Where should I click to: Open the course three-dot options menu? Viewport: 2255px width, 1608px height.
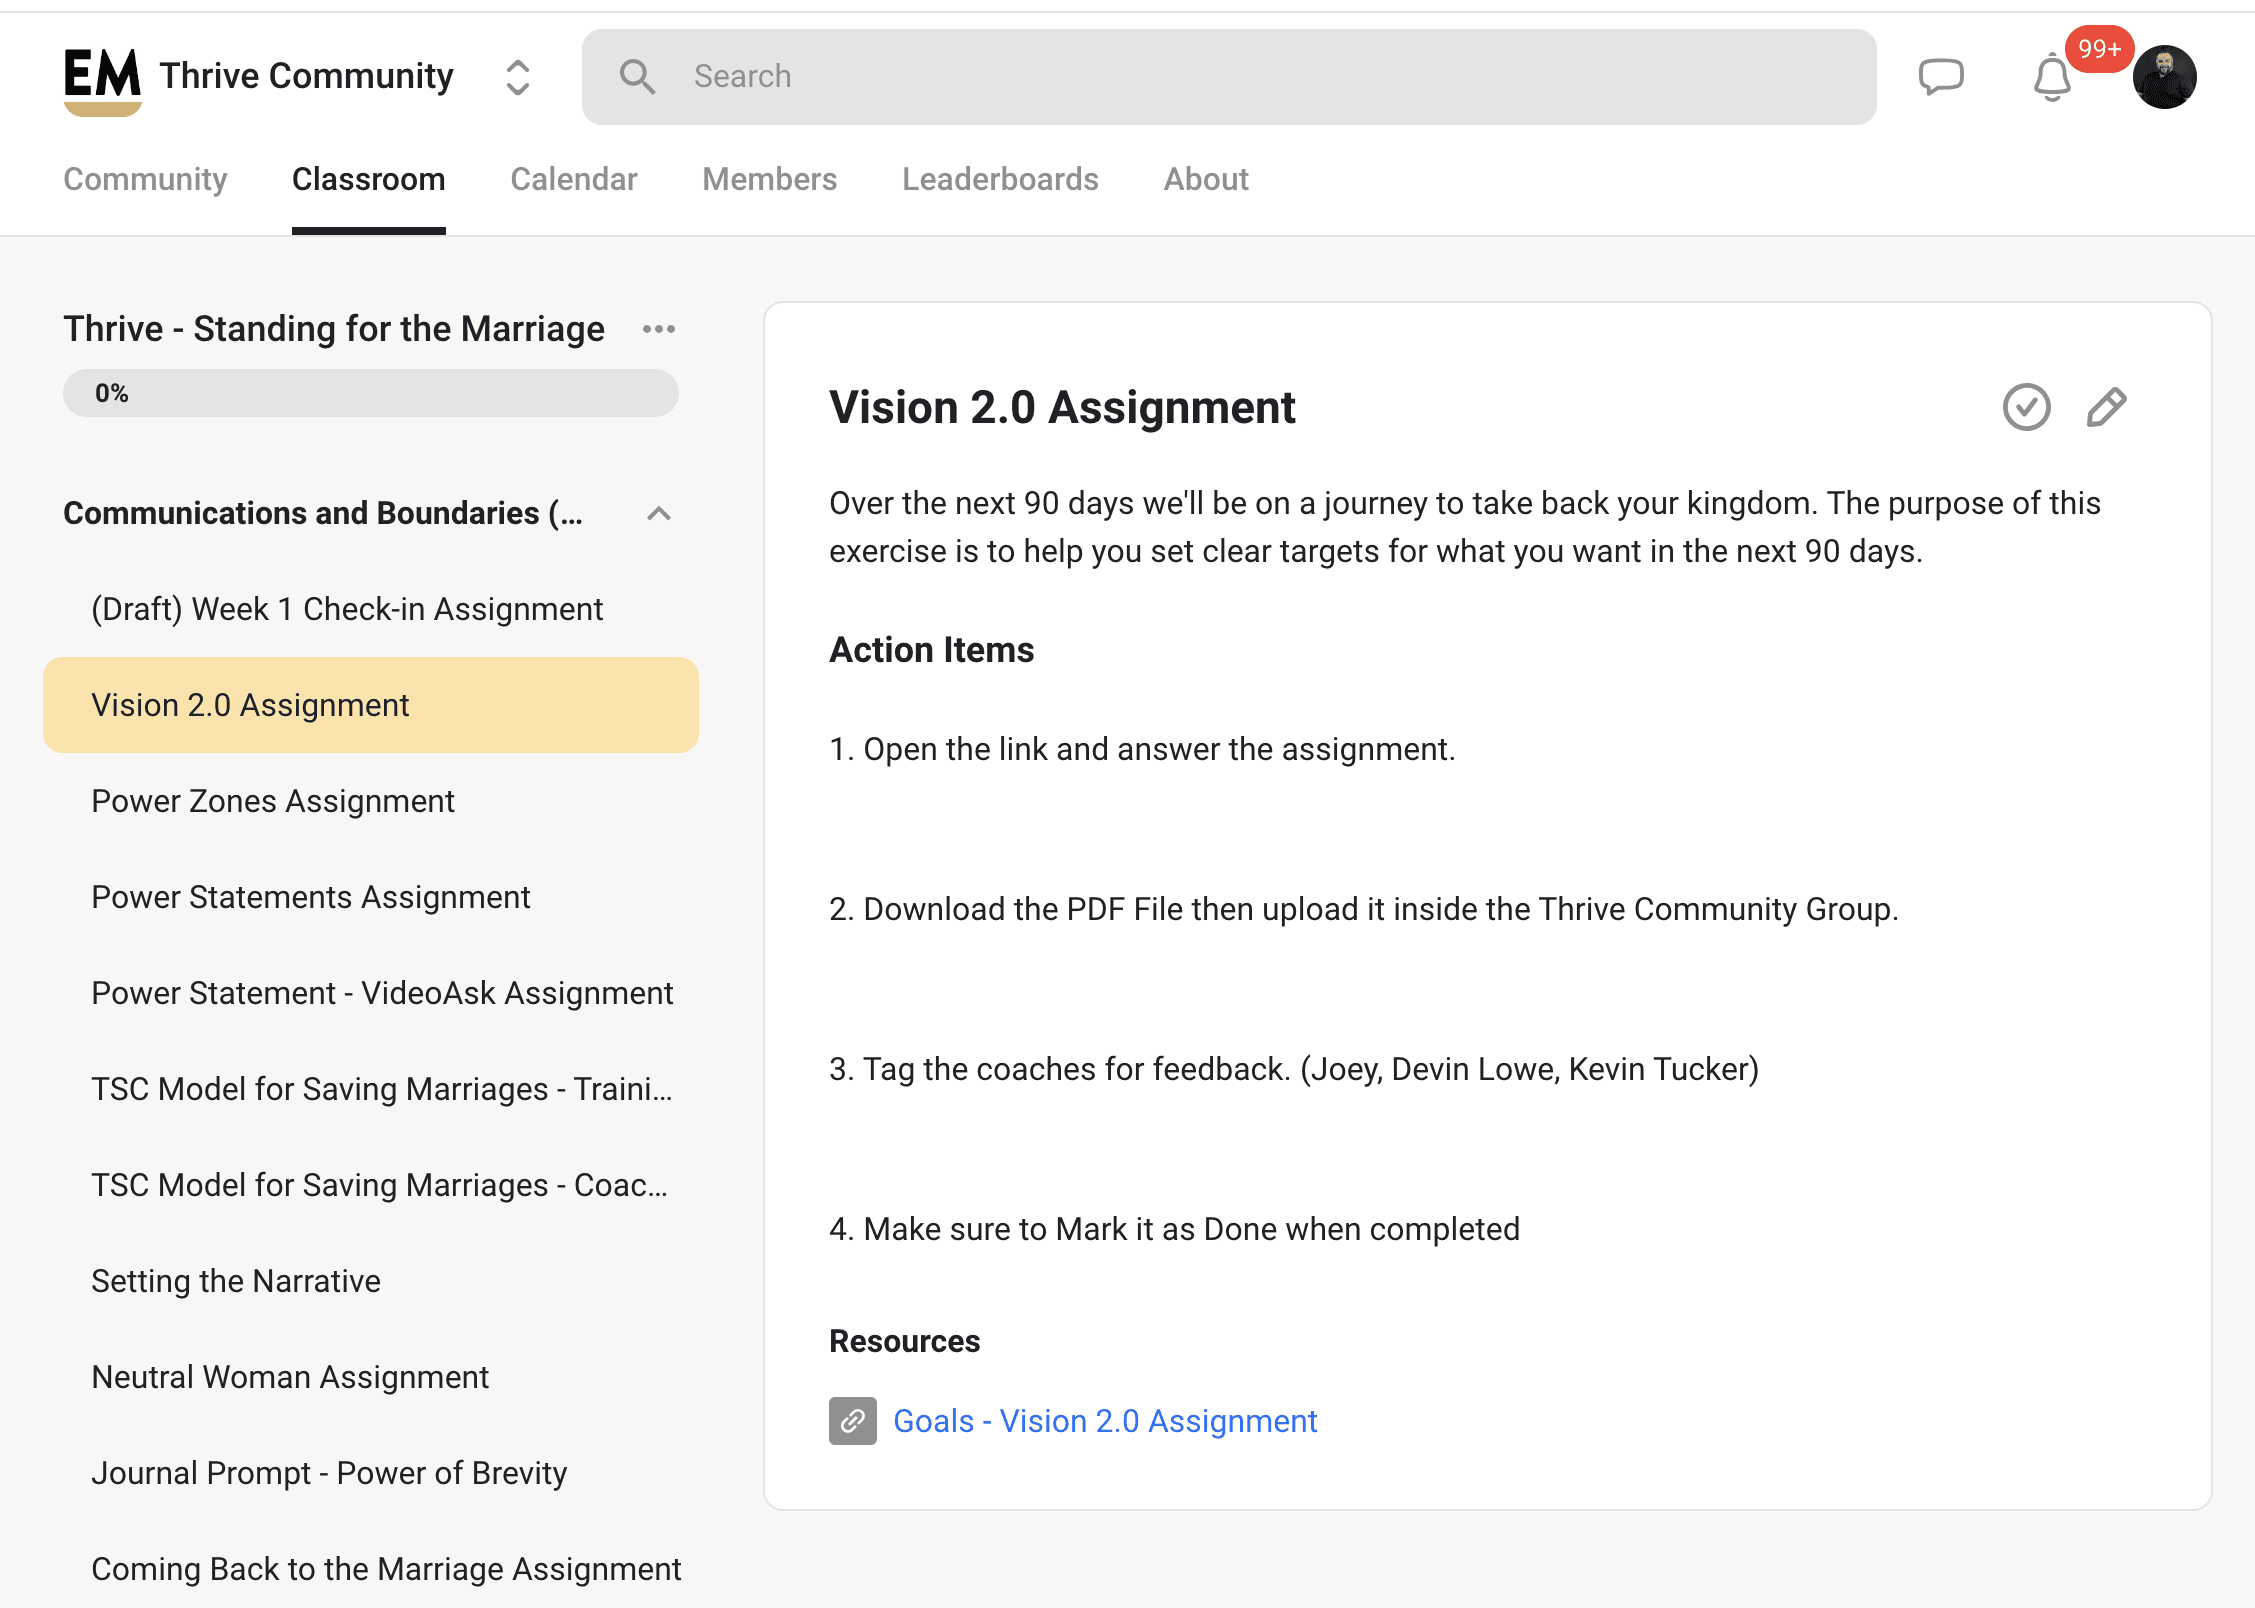[659, 329]
